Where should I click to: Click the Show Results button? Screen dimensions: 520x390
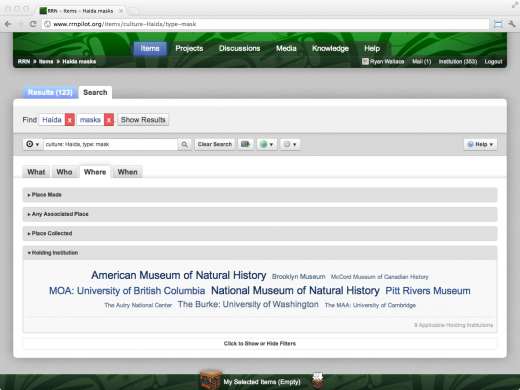[x=143, y=120]
